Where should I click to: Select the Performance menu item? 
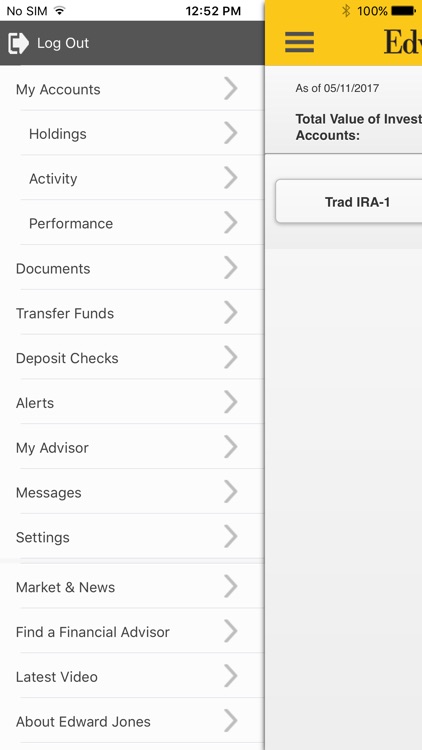[x=132, y=223]
